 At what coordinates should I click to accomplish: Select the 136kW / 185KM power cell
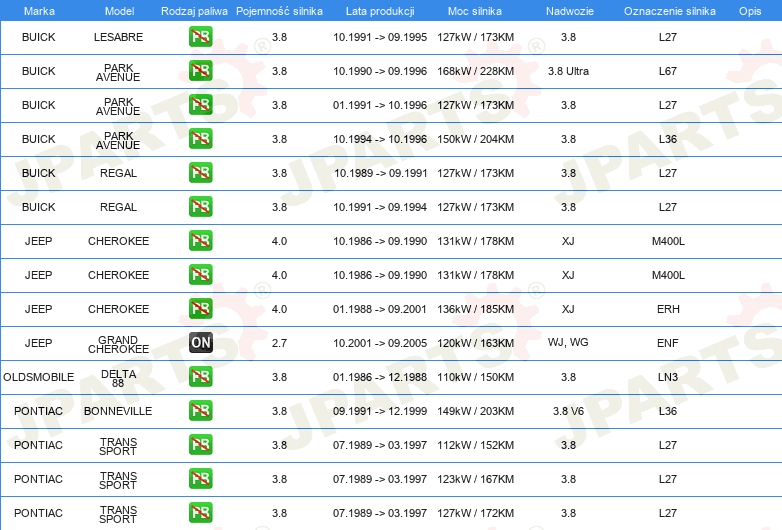[475, 309]
